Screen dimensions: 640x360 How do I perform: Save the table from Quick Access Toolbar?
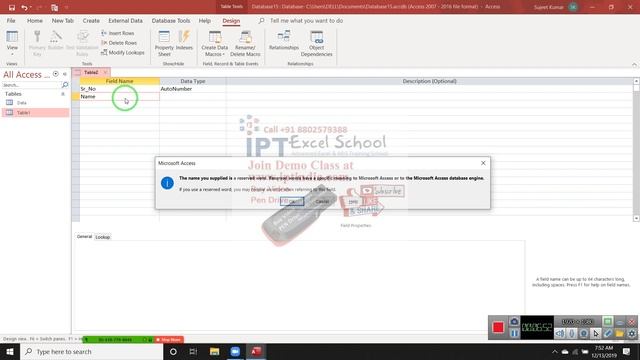pyautogui.click(x=12, y=7)
